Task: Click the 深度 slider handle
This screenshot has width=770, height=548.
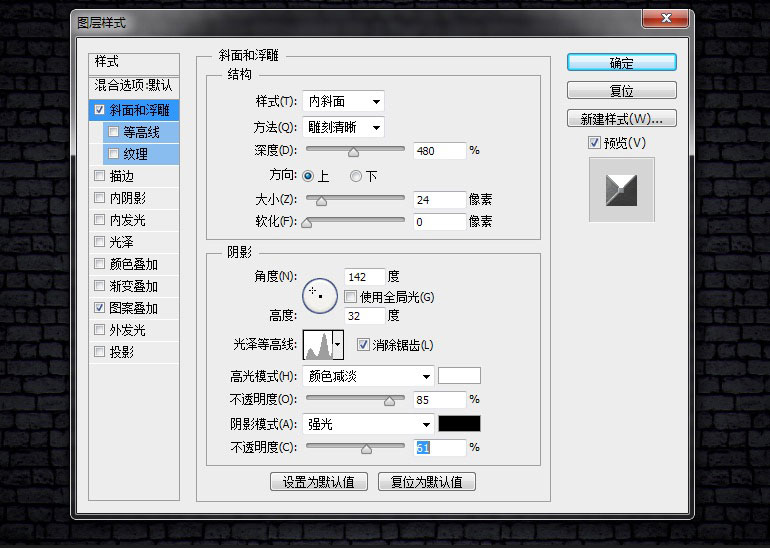Action: 353,152
